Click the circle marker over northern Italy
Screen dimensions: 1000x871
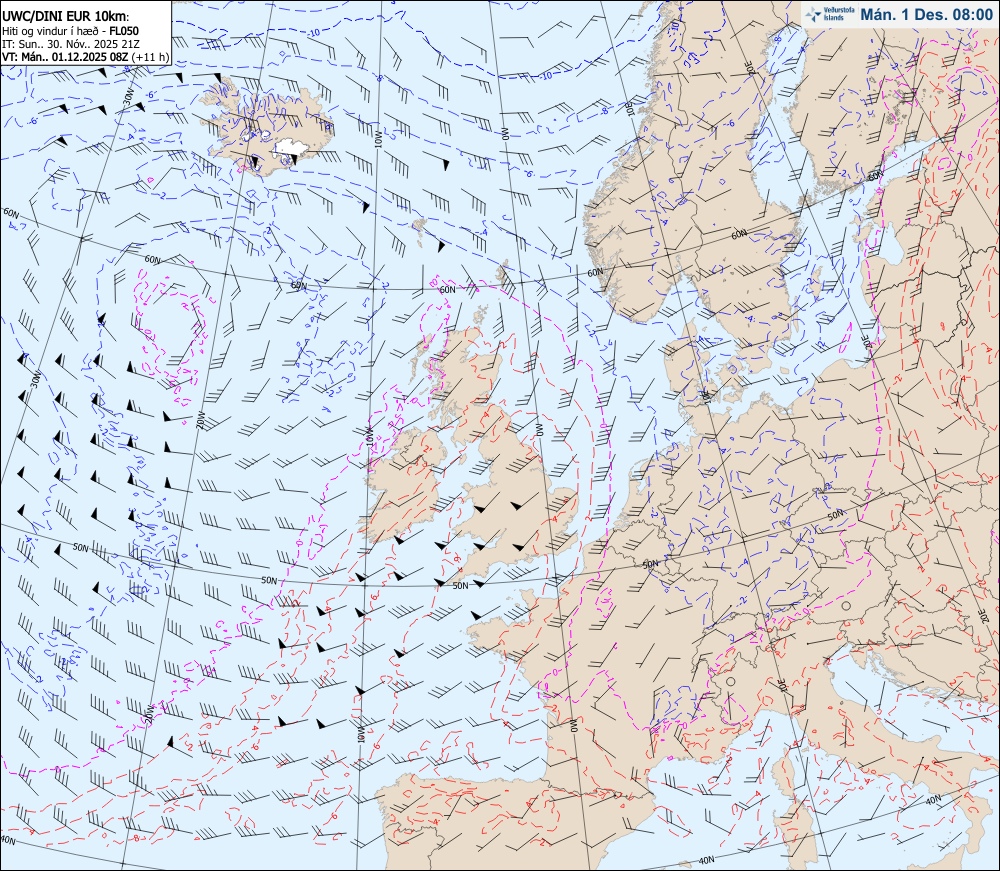(x=731, y=682)
